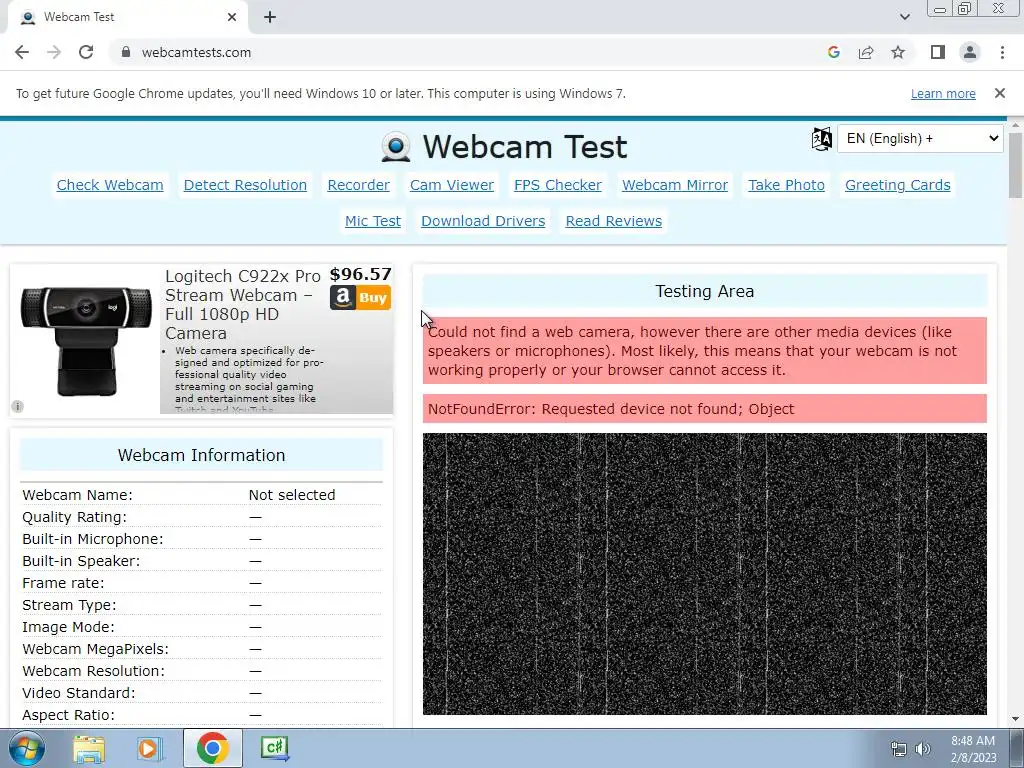Open the tab search chevron
Image resolution: width=1024 pixels, height=768 pixels.
[904, 17]
